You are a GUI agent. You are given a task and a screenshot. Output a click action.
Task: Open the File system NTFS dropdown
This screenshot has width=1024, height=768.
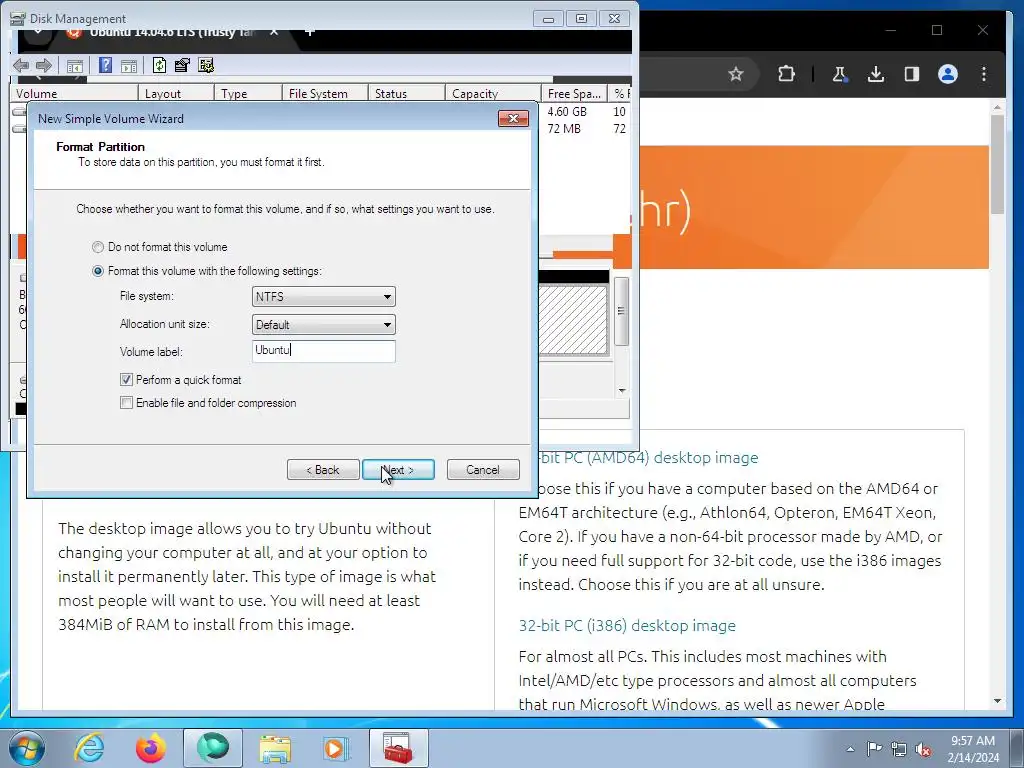pyautogui.click(x=323, y=296)
